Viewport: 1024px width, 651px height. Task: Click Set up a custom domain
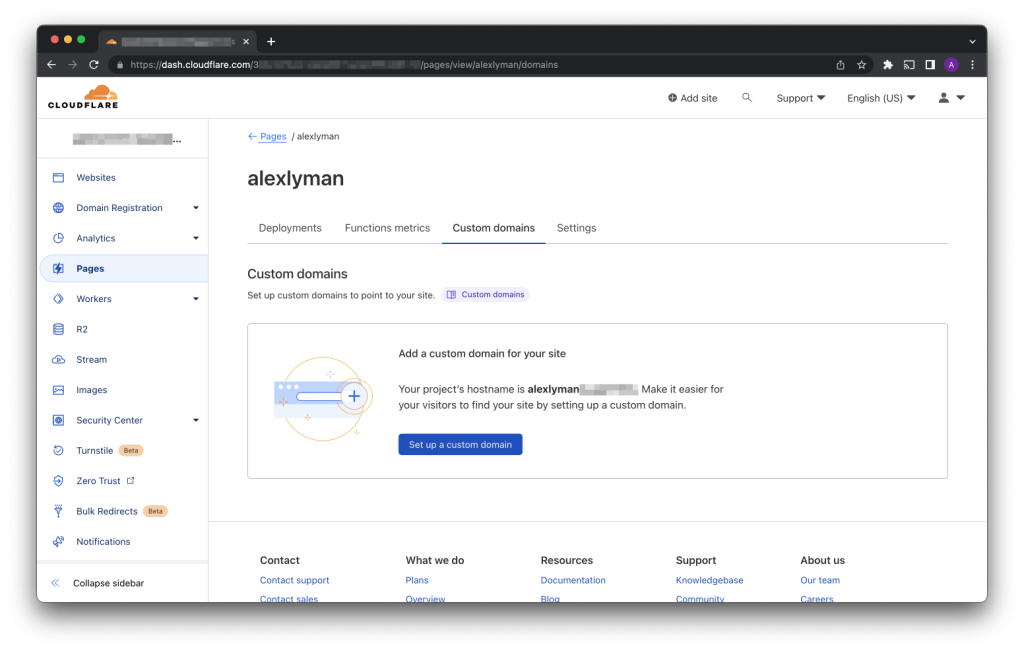[x=460, y=445]
